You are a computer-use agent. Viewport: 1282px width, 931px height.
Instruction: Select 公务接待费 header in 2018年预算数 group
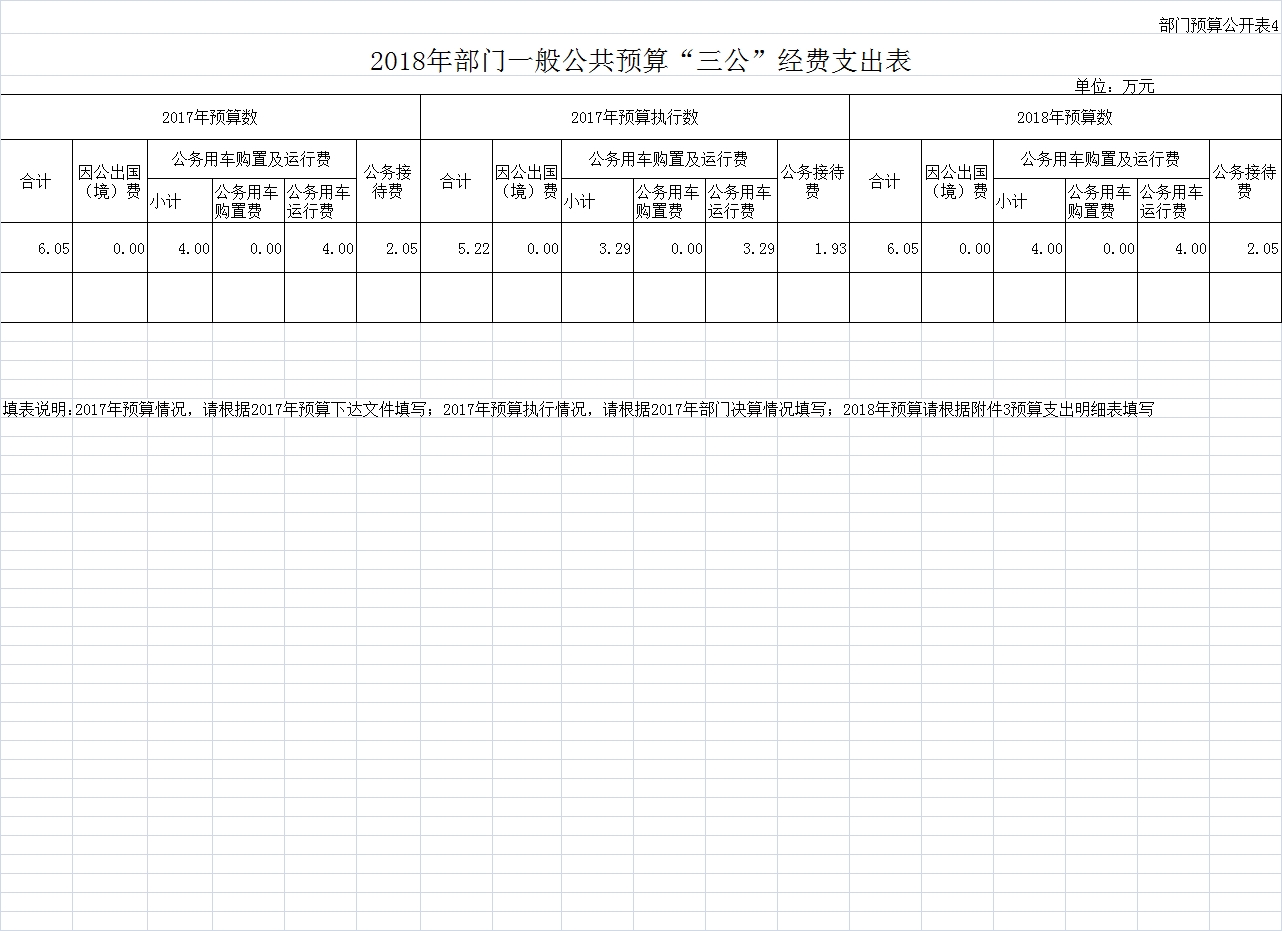1245,181
